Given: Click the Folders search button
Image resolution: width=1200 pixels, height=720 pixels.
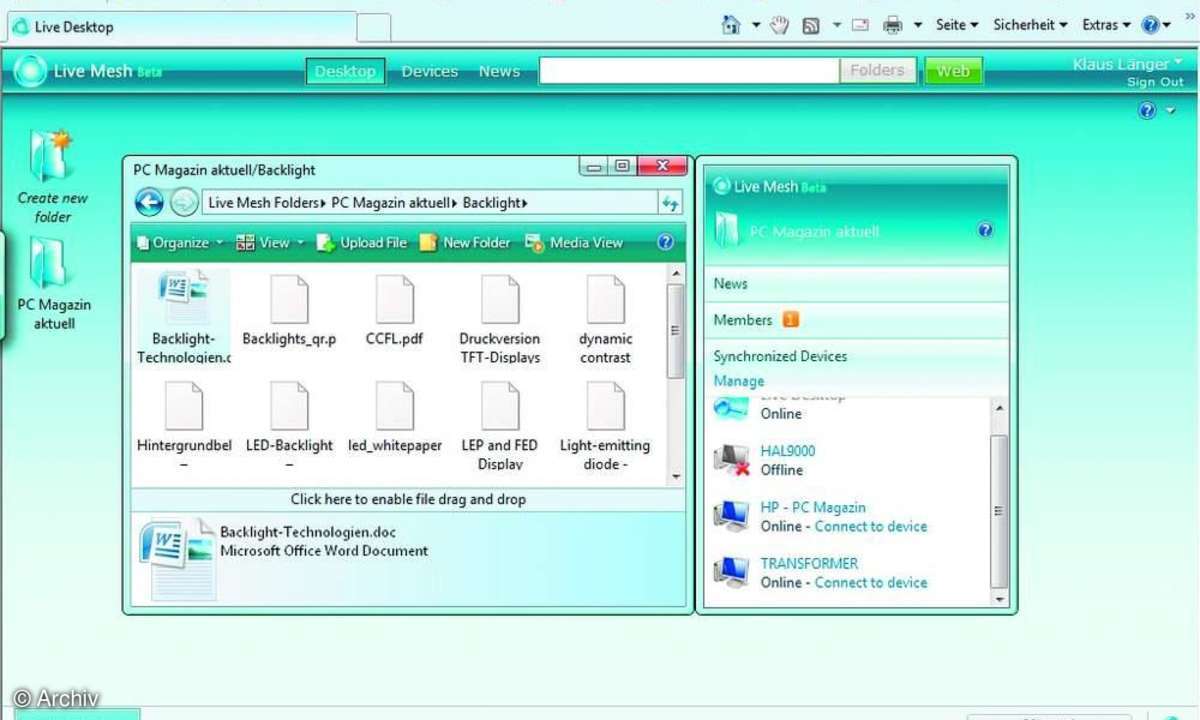Looking at the screenshot, I should [877, 70].
